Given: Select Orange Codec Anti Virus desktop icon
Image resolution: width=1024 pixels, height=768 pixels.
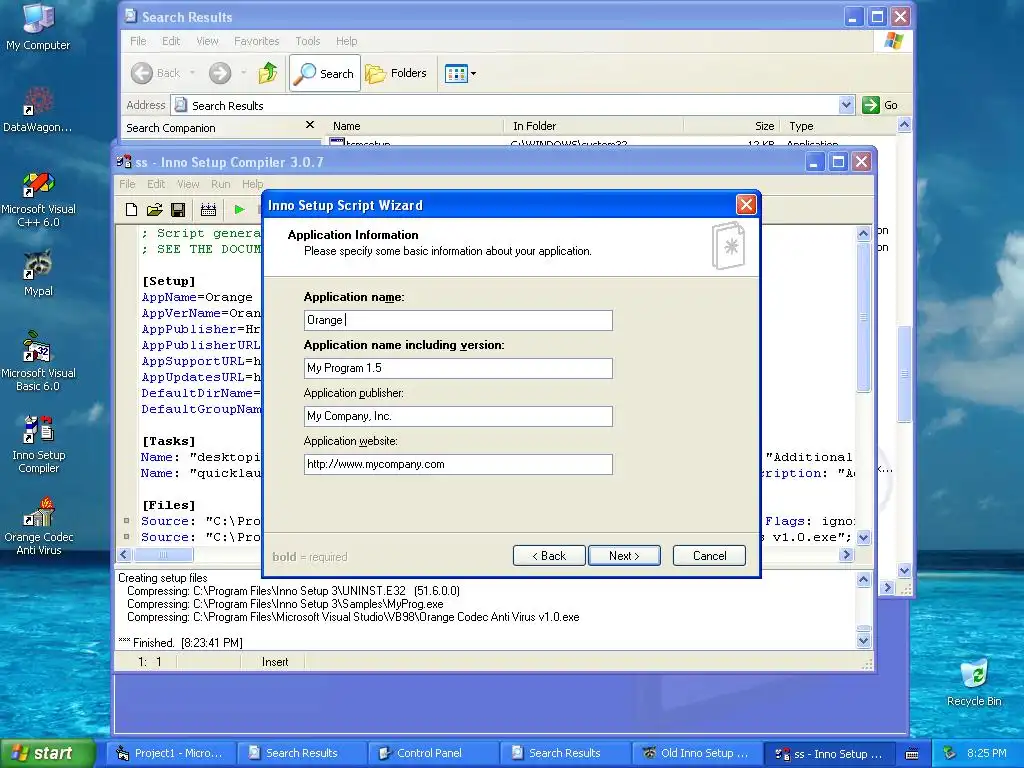Looking at the screenshot, I should (x=38, y=526).
